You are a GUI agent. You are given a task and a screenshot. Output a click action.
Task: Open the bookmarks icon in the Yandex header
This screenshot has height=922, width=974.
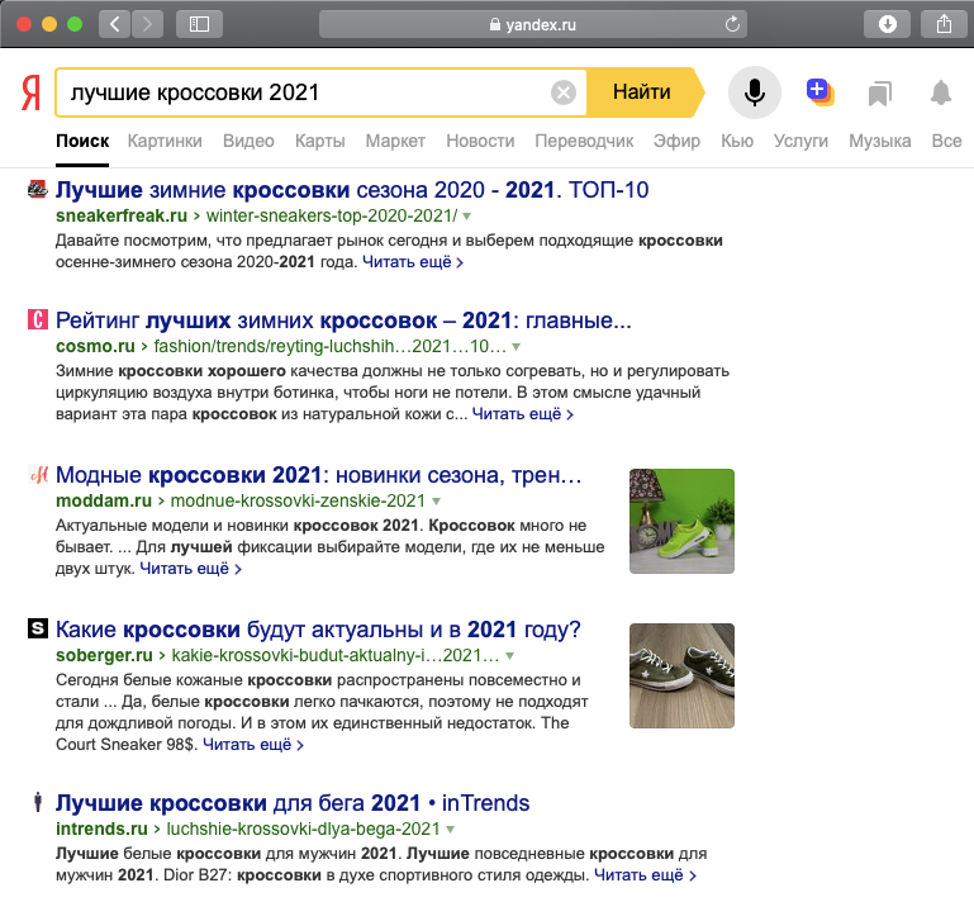coord(880,93)
